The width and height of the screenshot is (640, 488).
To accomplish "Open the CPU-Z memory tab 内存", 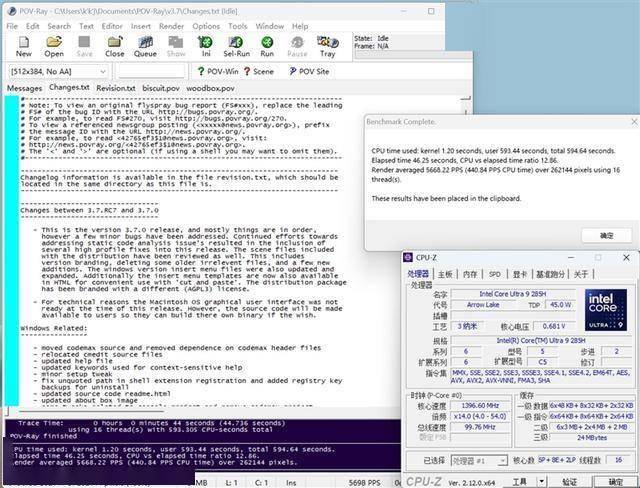I will click(x=470, y=274).
